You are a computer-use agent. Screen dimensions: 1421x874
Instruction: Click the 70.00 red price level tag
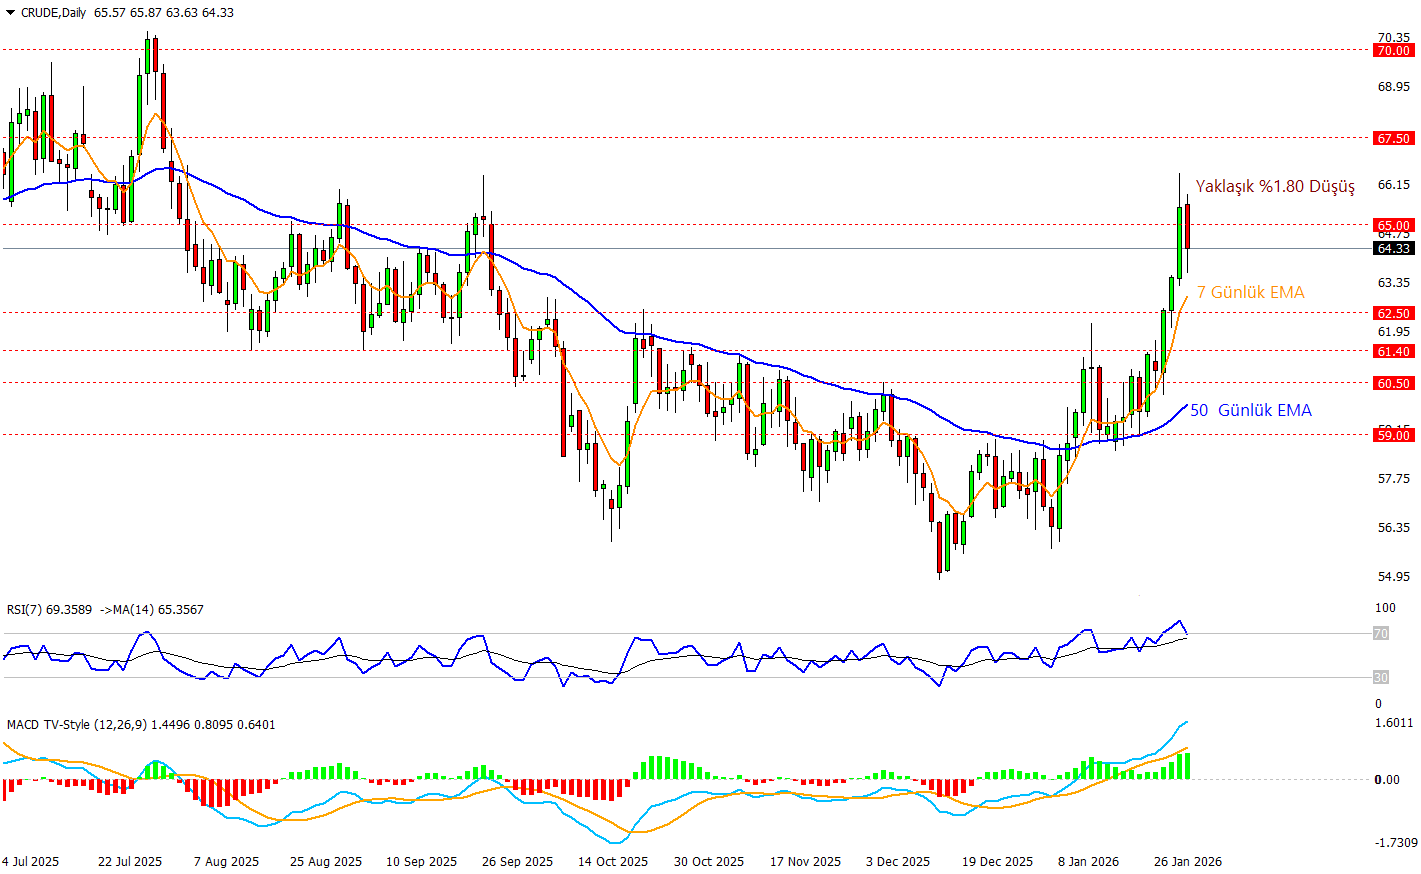[x=1393, y=51]
